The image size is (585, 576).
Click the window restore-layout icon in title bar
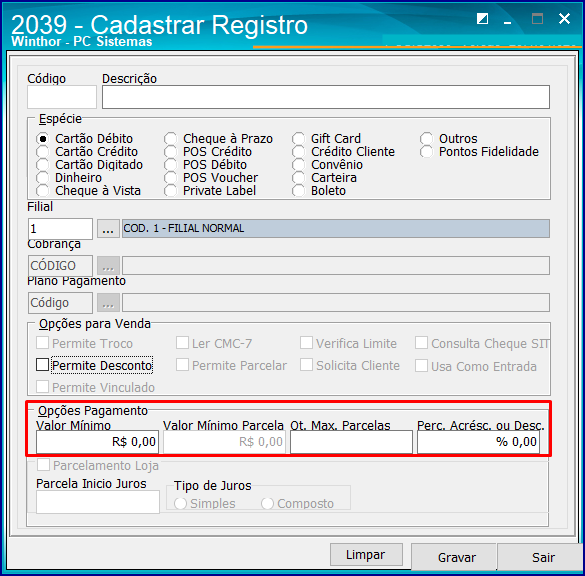(482, 18)
